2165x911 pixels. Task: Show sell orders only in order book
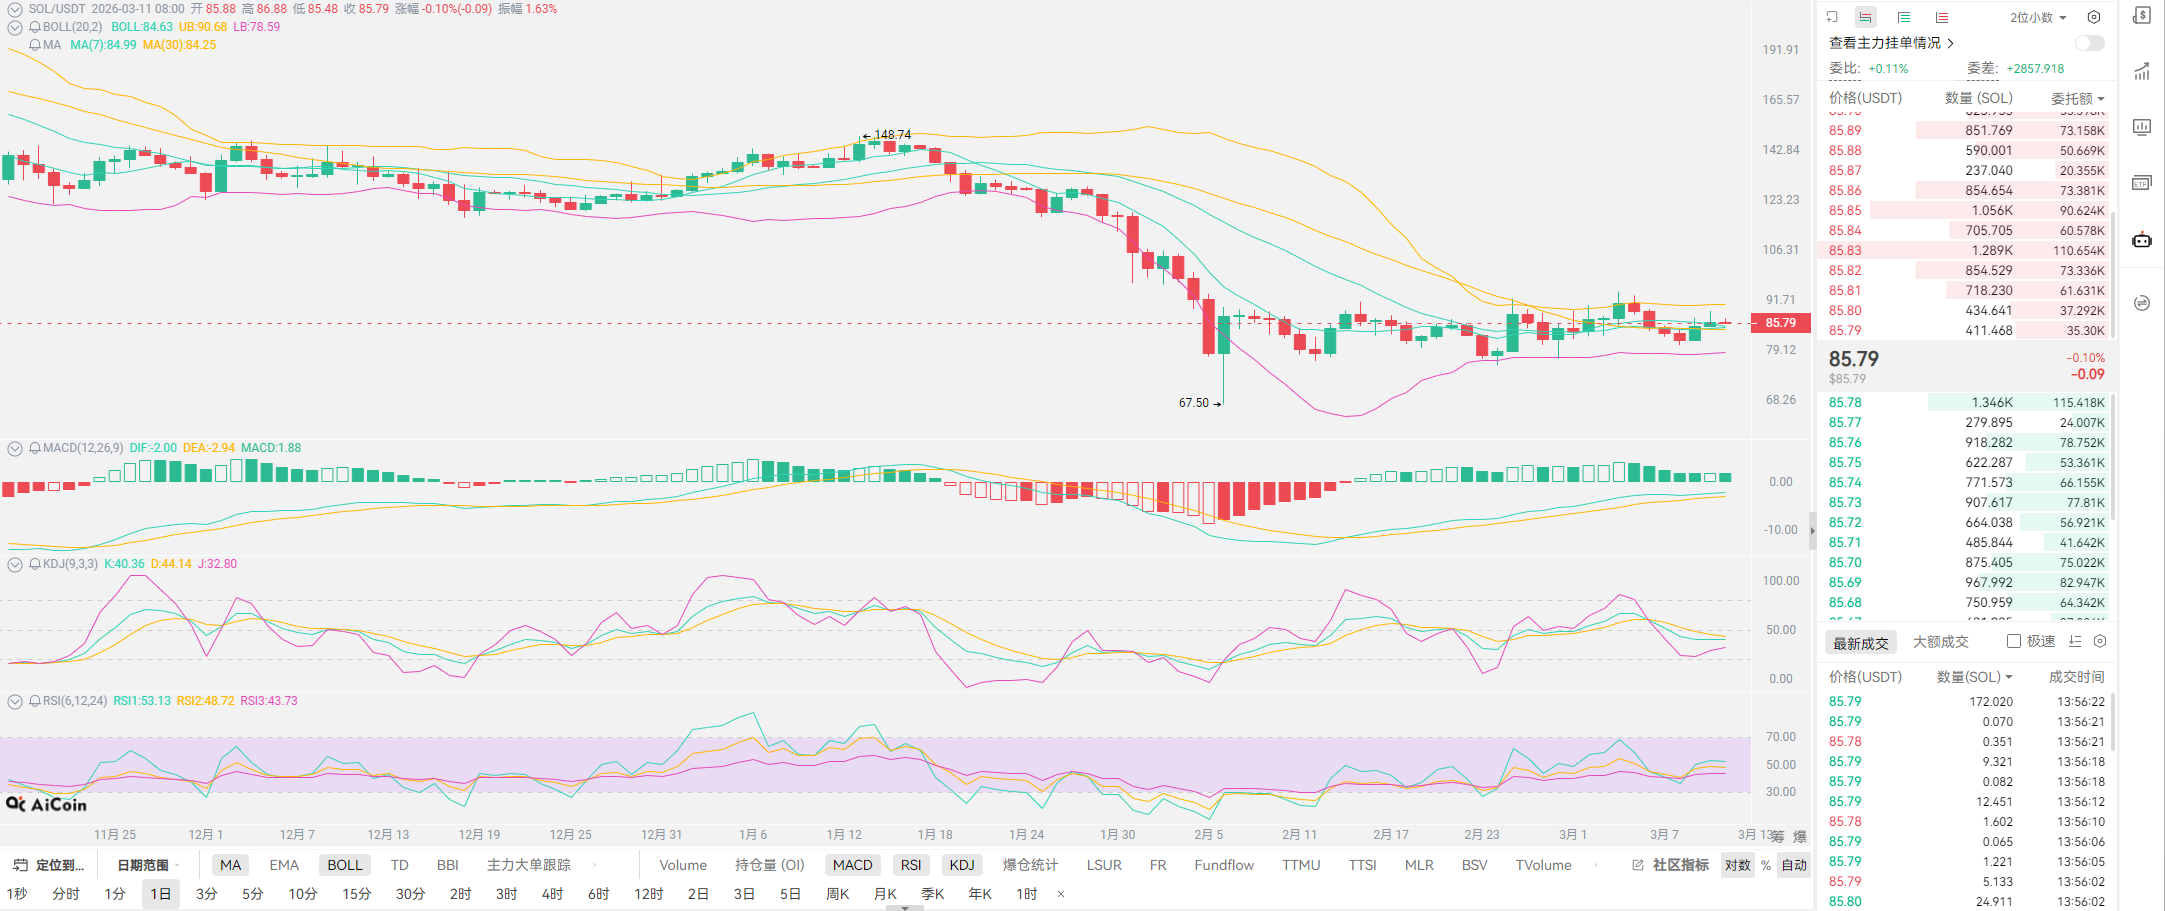[x=1941, y=17]
